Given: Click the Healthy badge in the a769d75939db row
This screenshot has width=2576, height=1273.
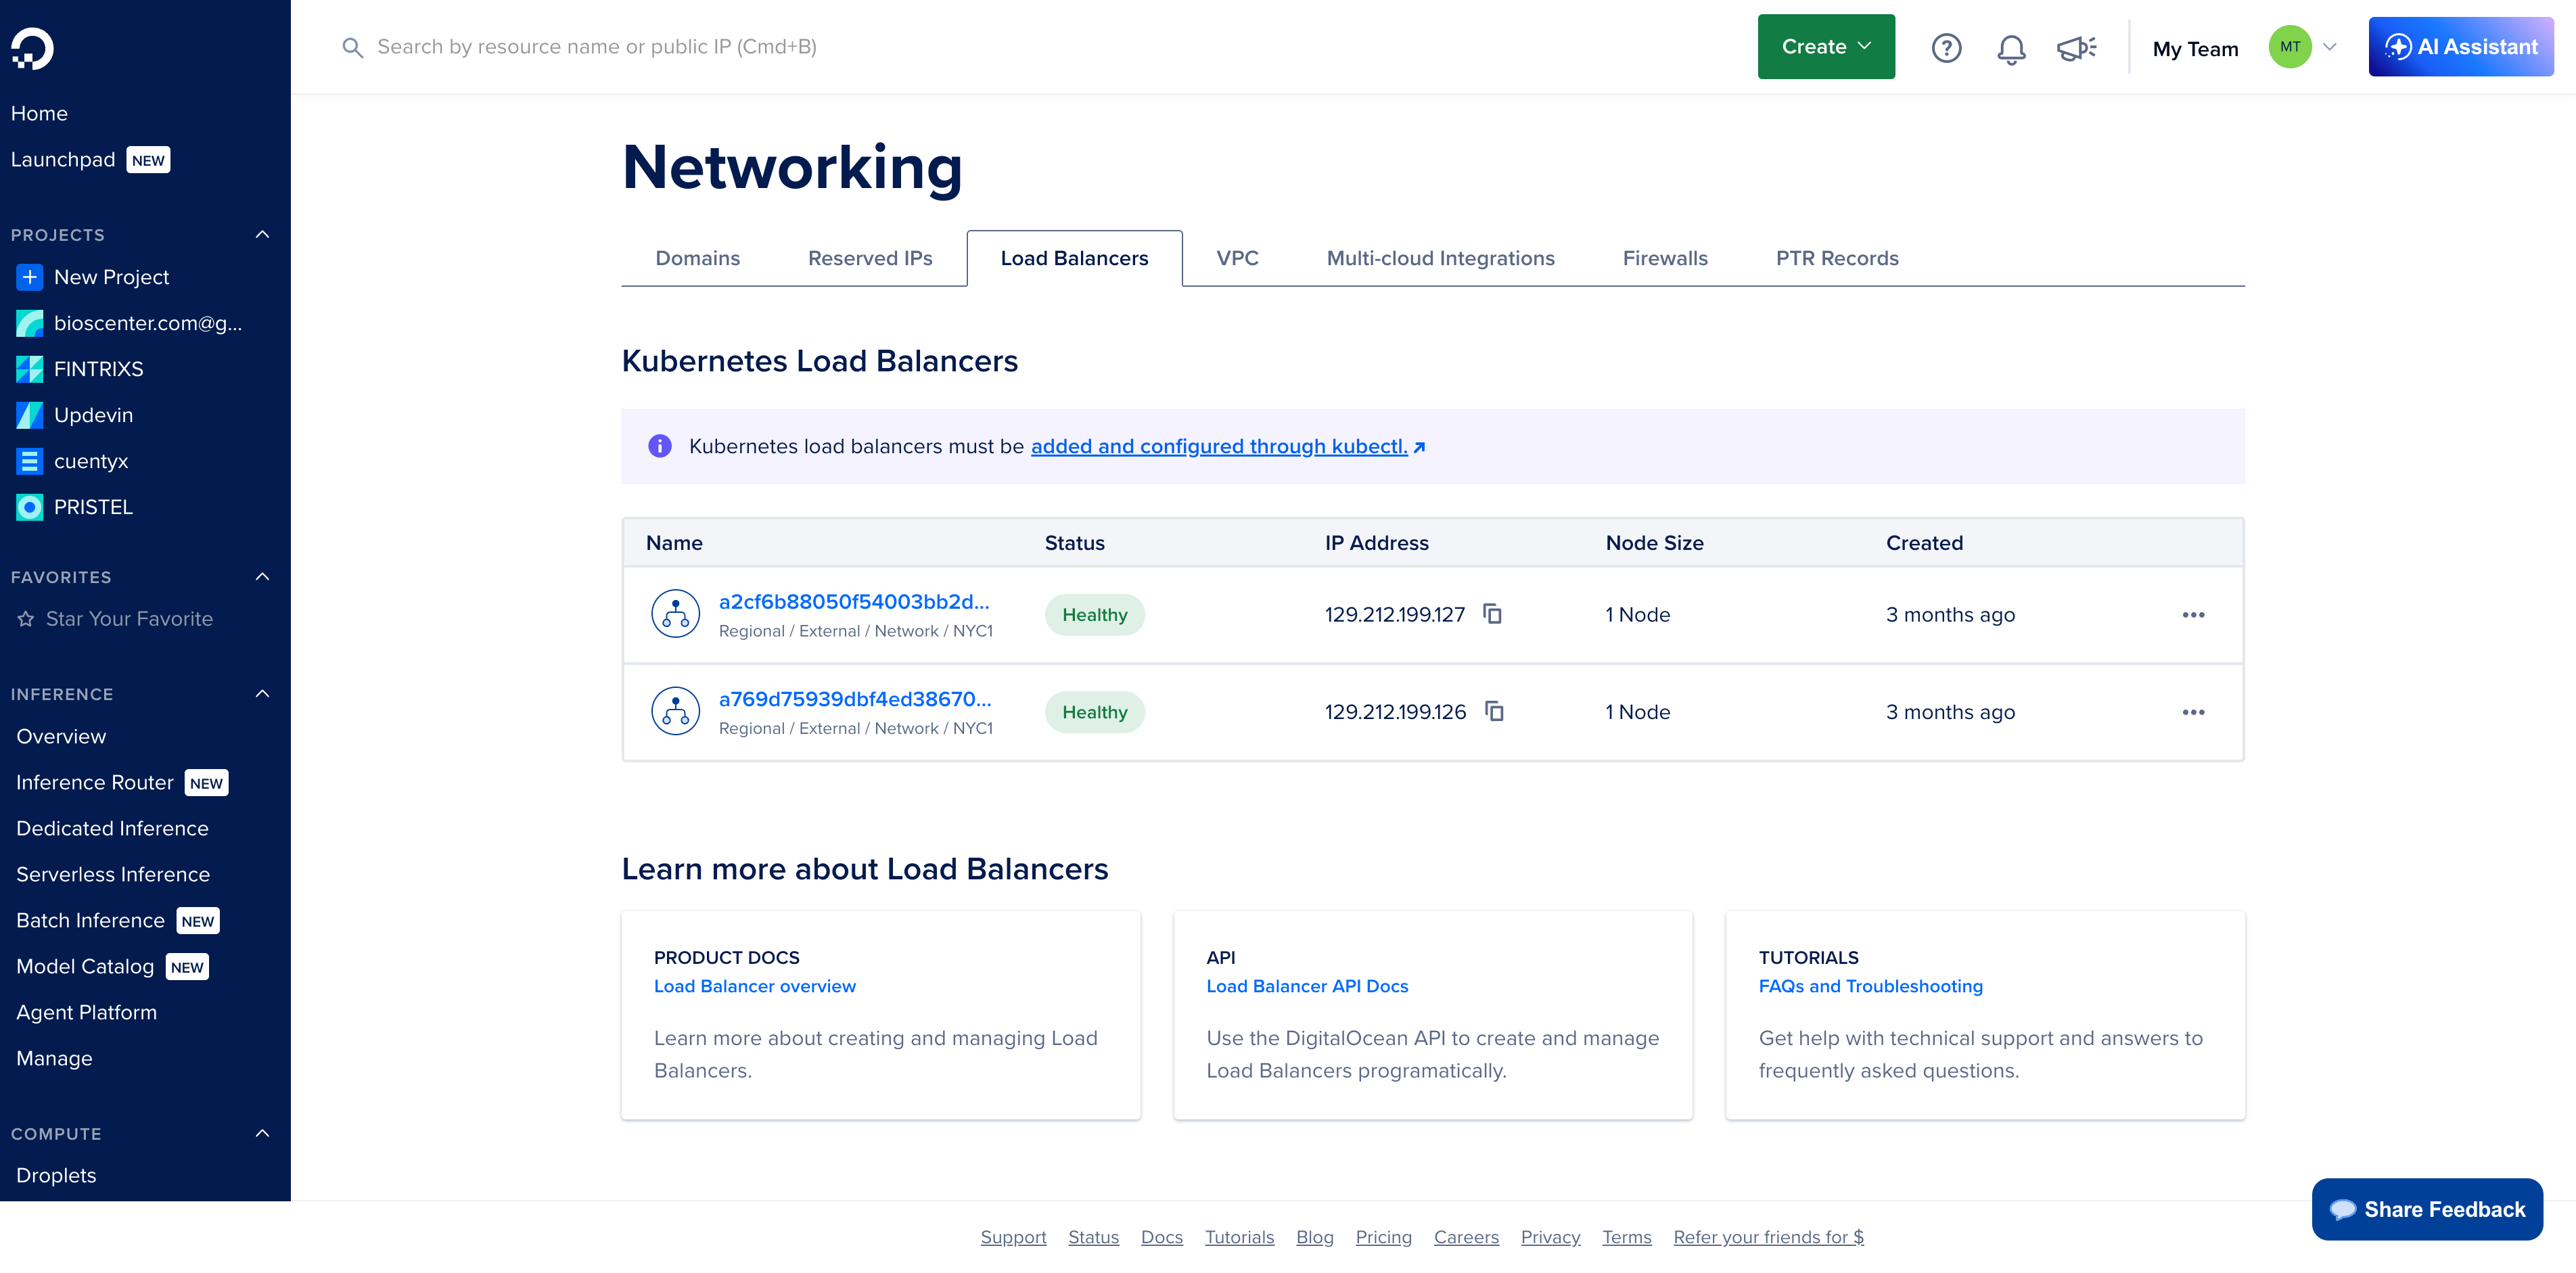Looking at the screenshot, I should point(1094,712).
